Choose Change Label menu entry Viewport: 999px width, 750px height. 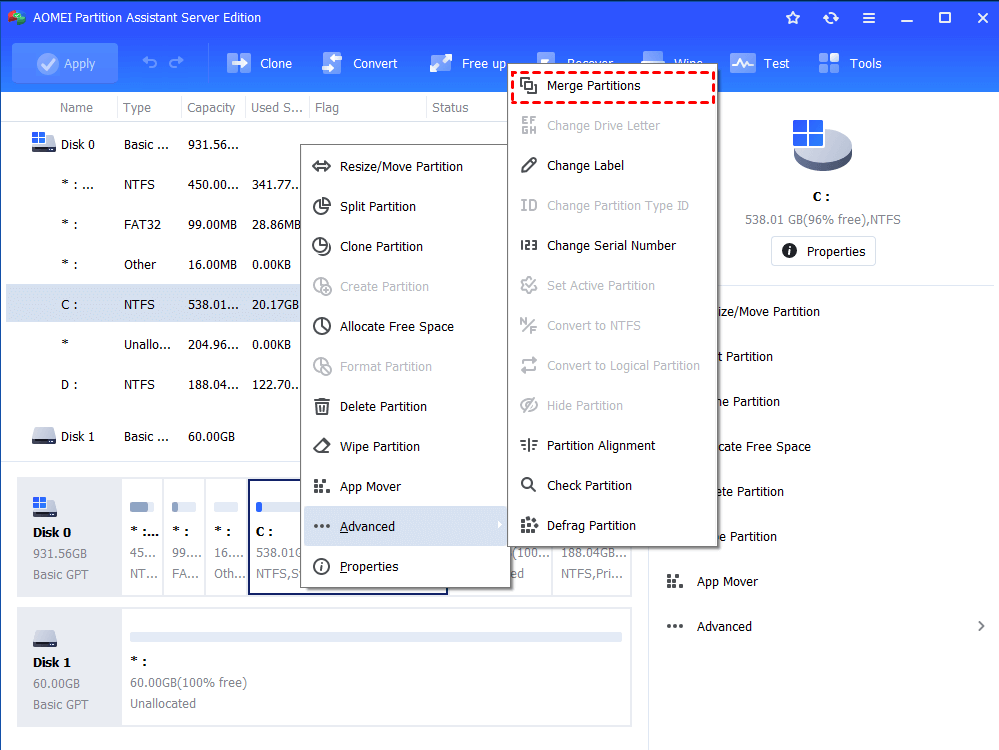pyautogui.click(x=612, y=166)
